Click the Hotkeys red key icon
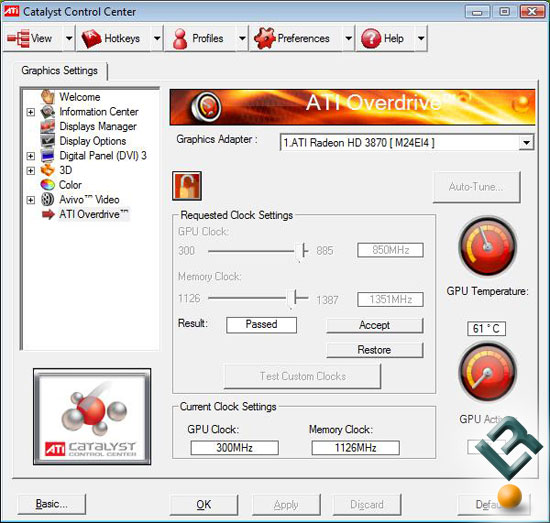The image size is (550, 523). [x=91, y=39]
